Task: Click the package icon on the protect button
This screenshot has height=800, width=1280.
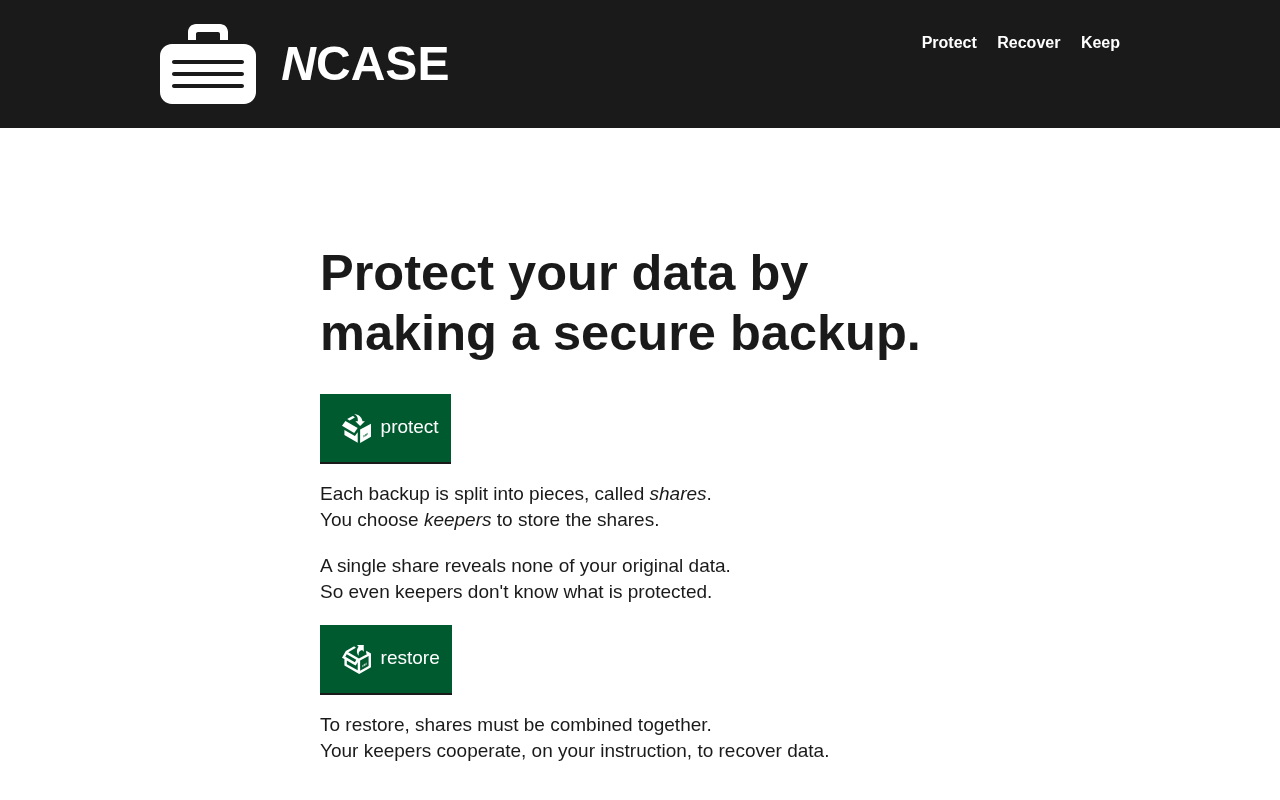Action: coord(357,428)
